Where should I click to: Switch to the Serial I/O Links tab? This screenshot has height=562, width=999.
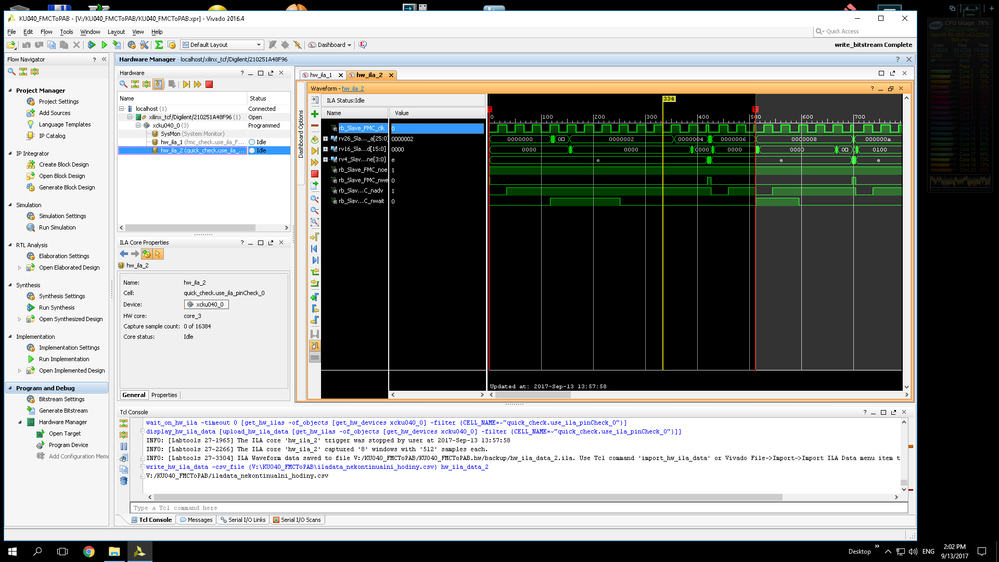click(x=243, y=520)
